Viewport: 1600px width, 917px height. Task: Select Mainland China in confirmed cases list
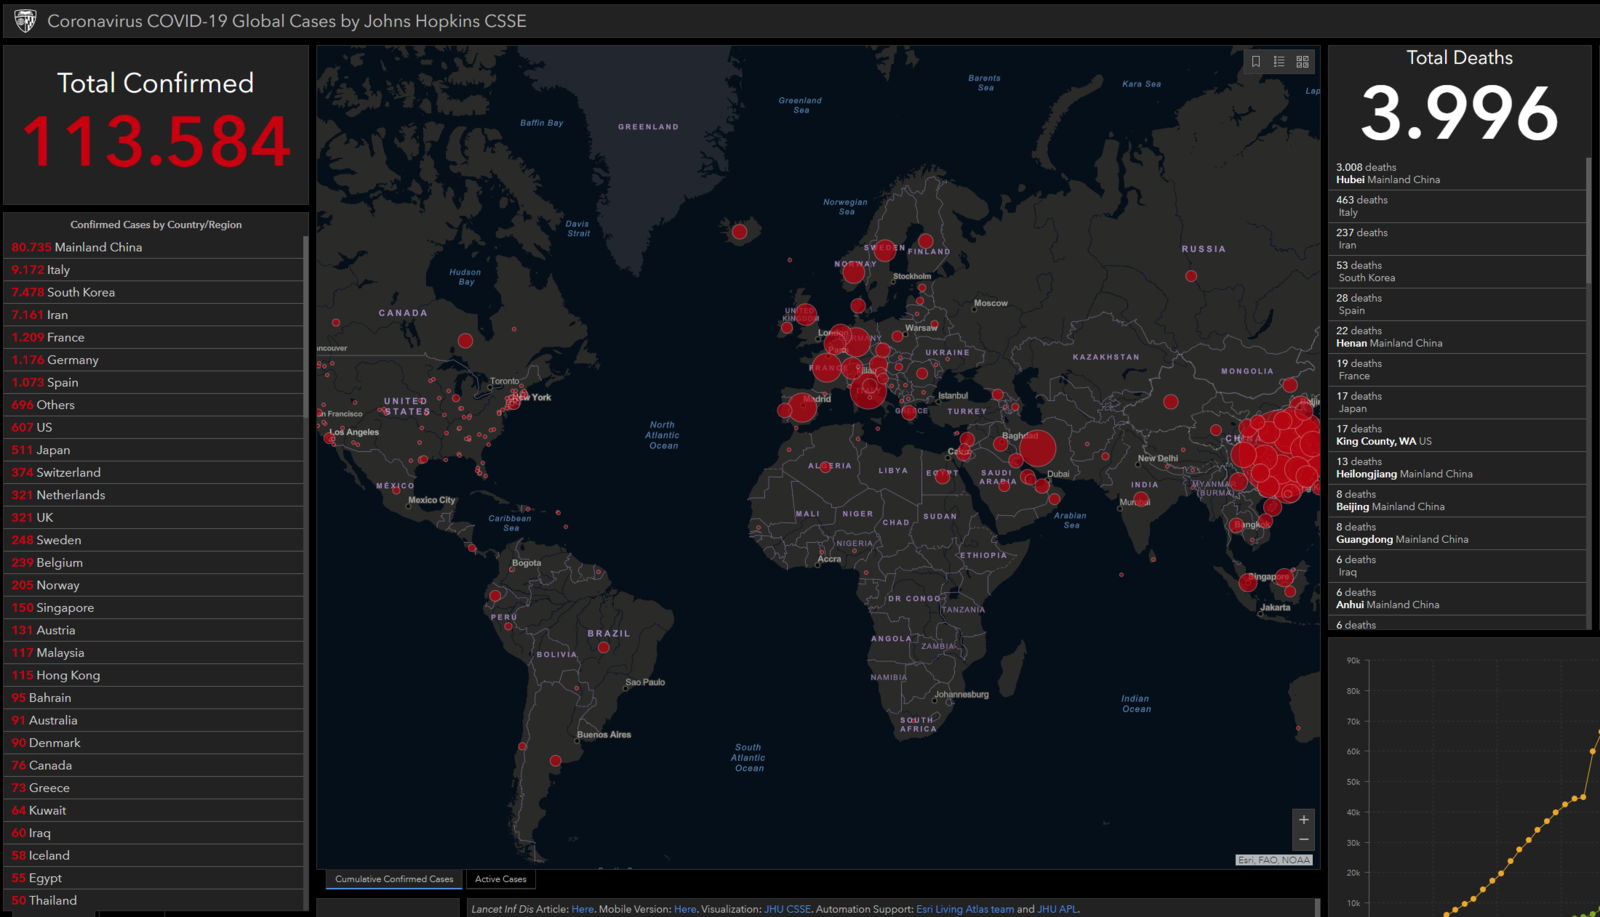[153, 247]
